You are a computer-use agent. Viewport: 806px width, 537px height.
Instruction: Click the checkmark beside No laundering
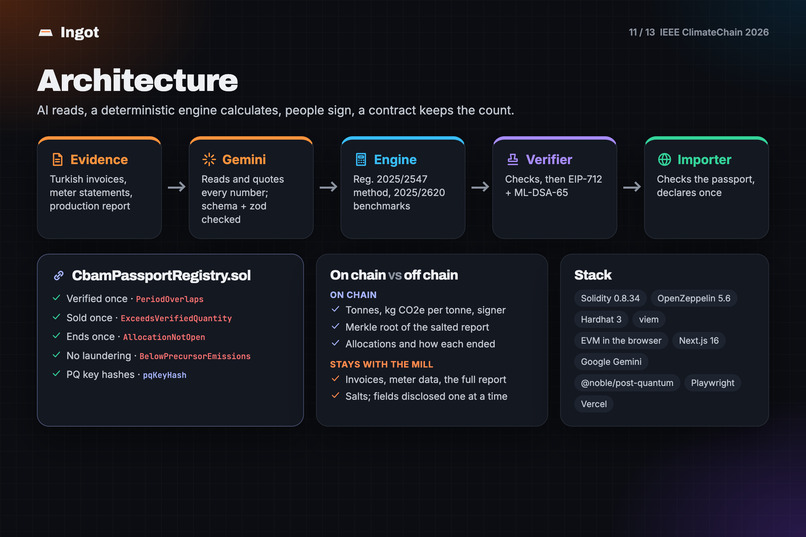[x=57, y=355]
